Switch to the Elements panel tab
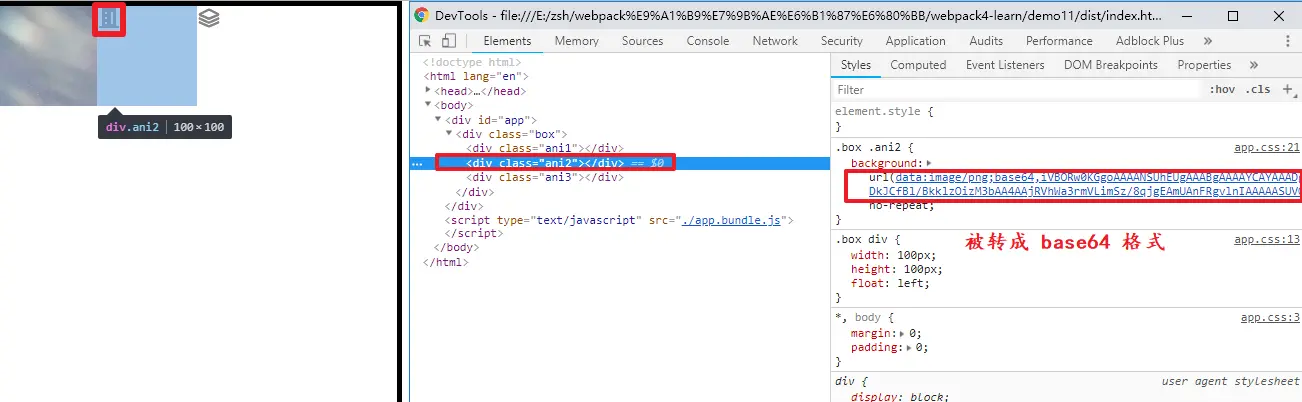The height and width of the screenshot is (402, 1302). tap(507, 41)
